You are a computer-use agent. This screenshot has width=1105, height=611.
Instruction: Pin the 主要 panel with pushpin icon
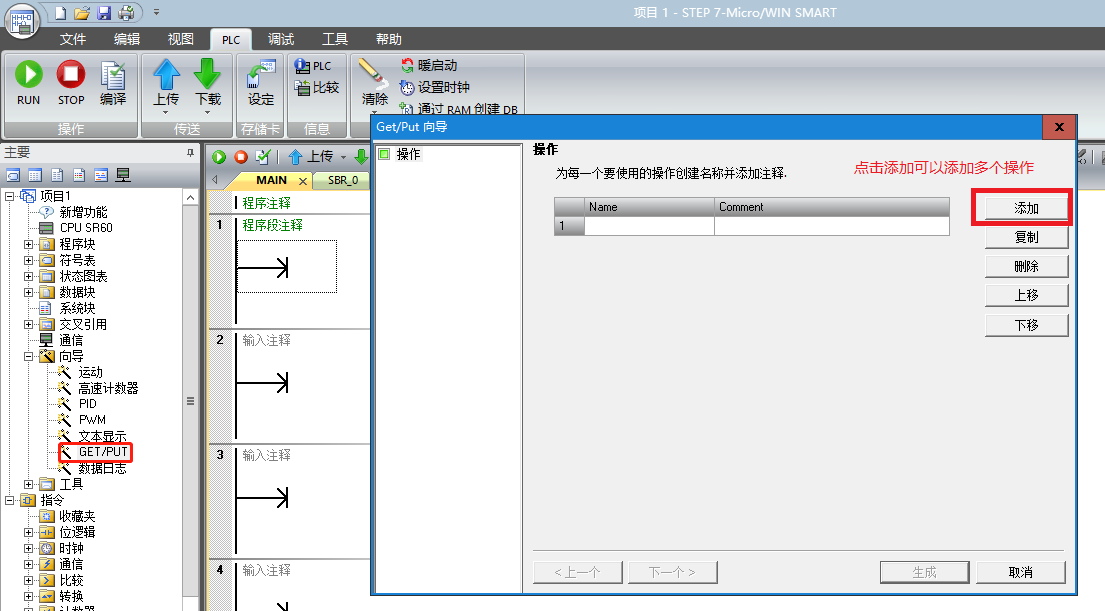pyautogui.click(x=190, y=152)
